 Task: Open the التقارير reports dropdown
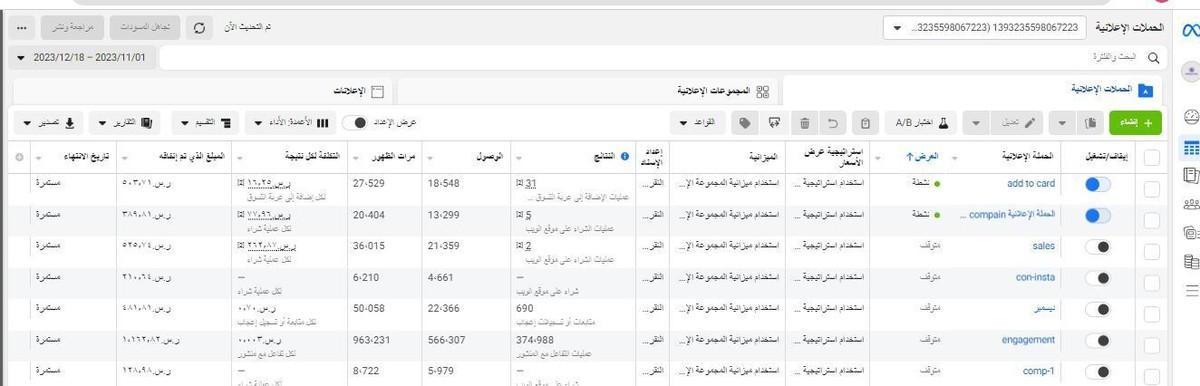(x=125, y=122)
